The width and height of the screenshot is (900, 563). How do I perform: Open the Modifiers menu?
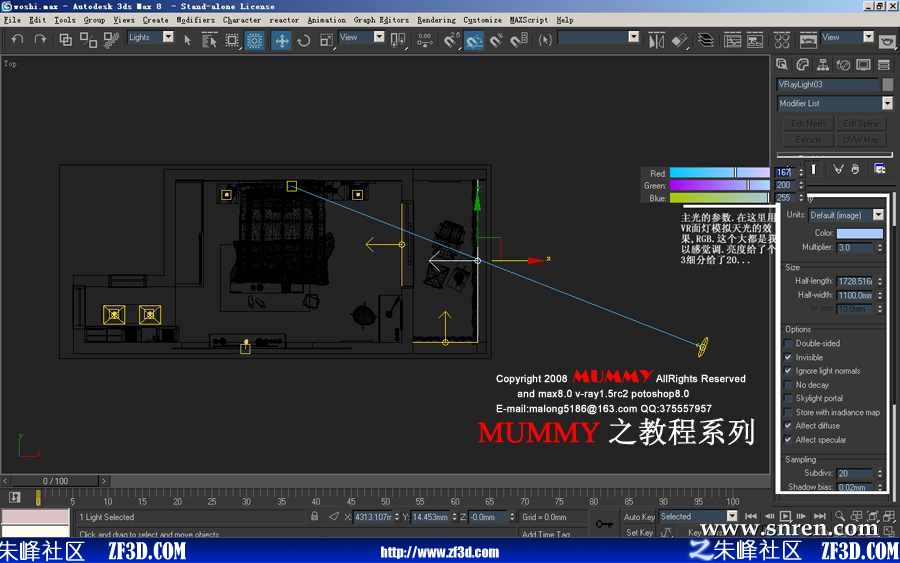coord(195,20)
